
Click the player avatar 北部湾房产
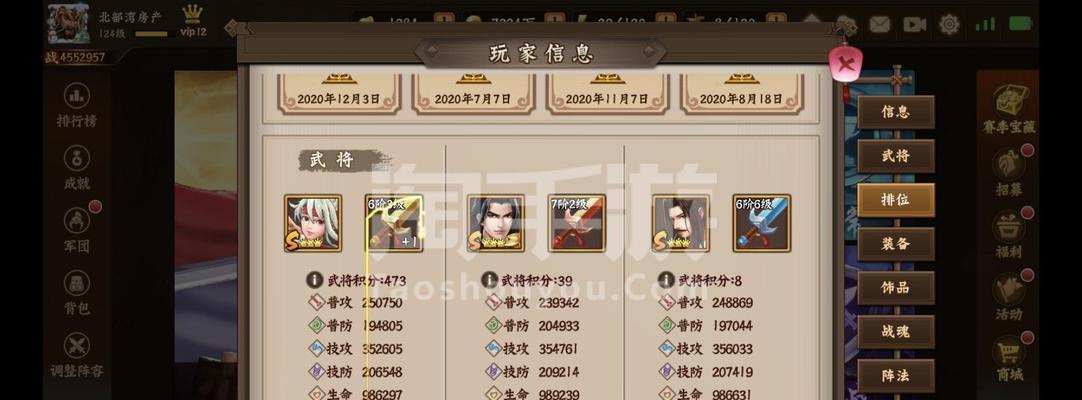click(68, 23)
